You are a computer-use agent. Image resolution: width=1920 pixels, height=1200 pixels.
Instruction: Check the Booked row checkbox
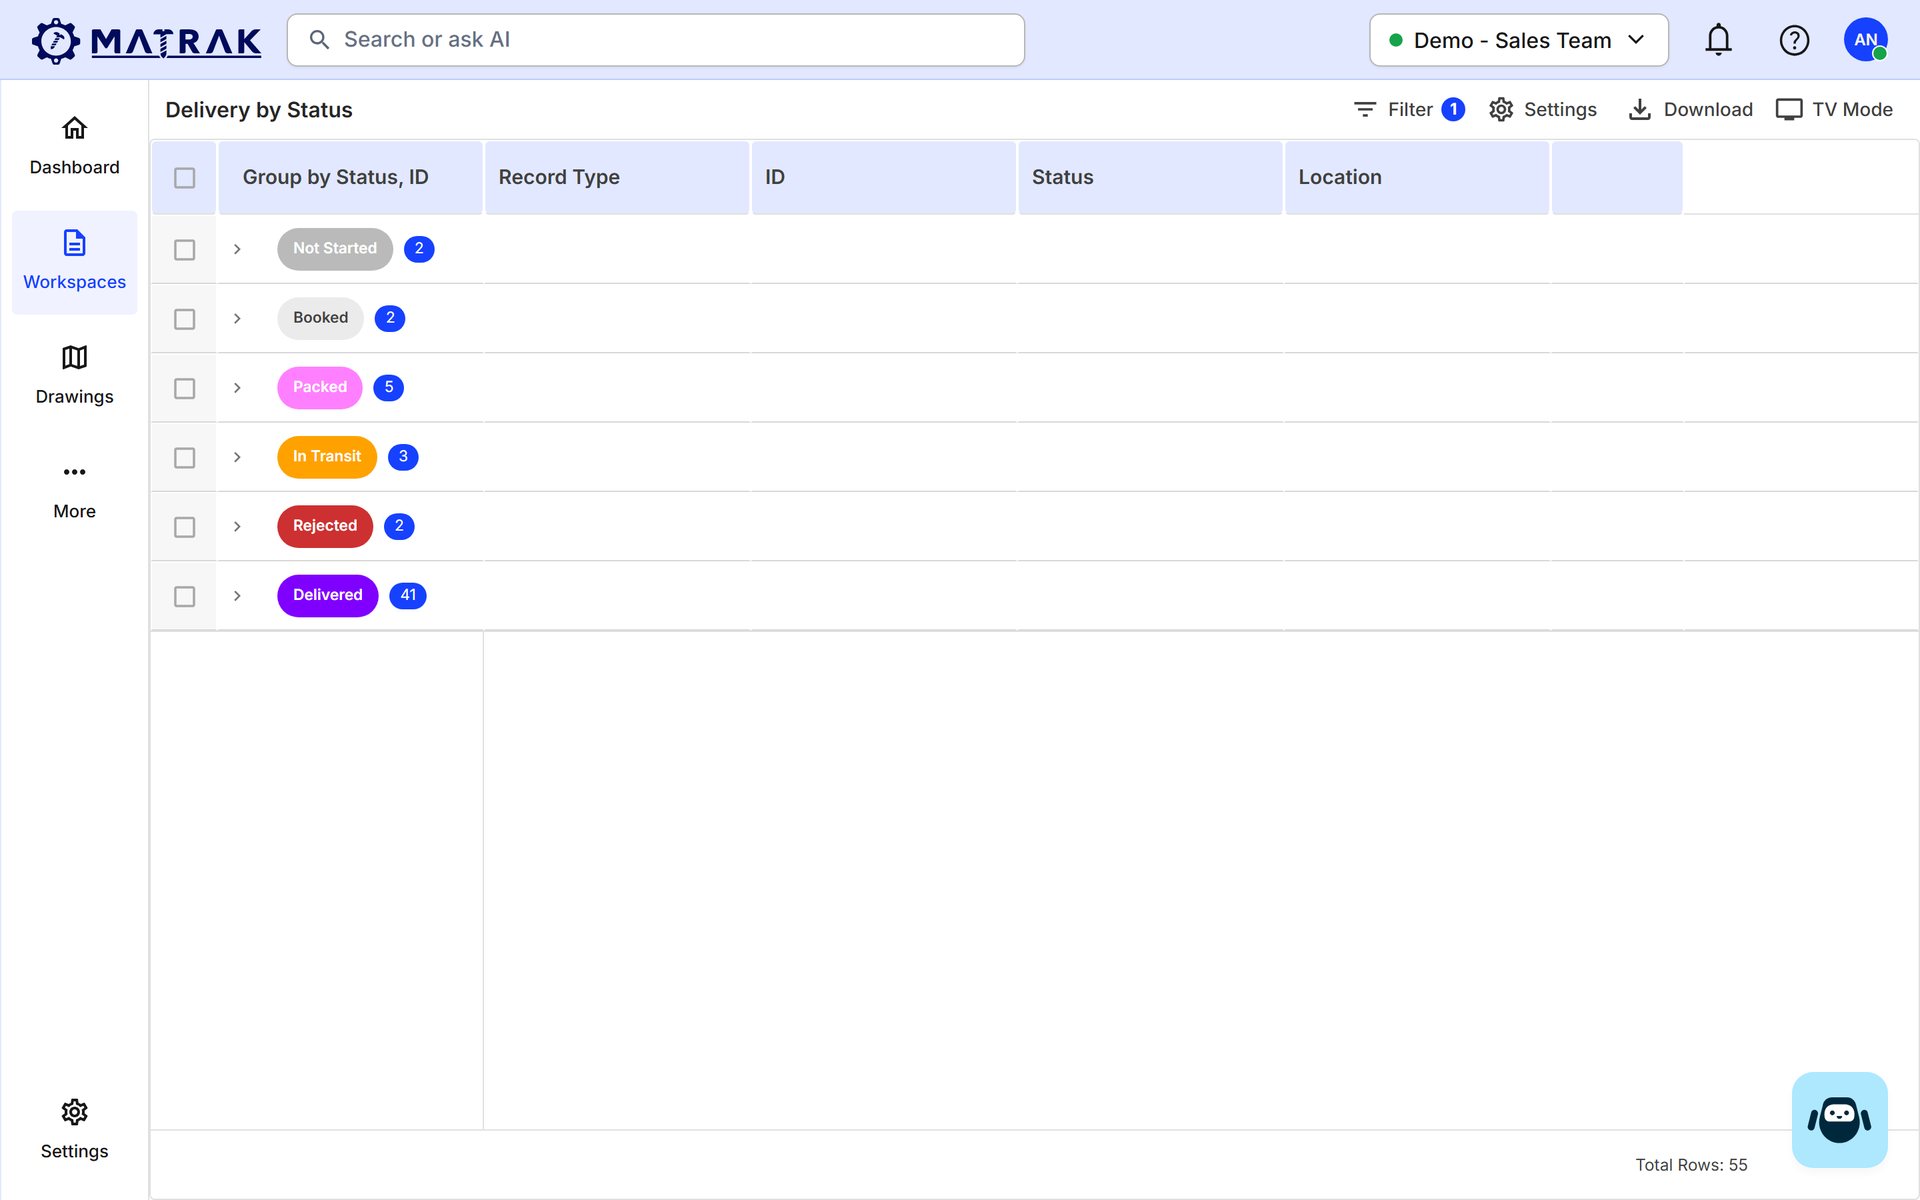(x=184, y=319)
